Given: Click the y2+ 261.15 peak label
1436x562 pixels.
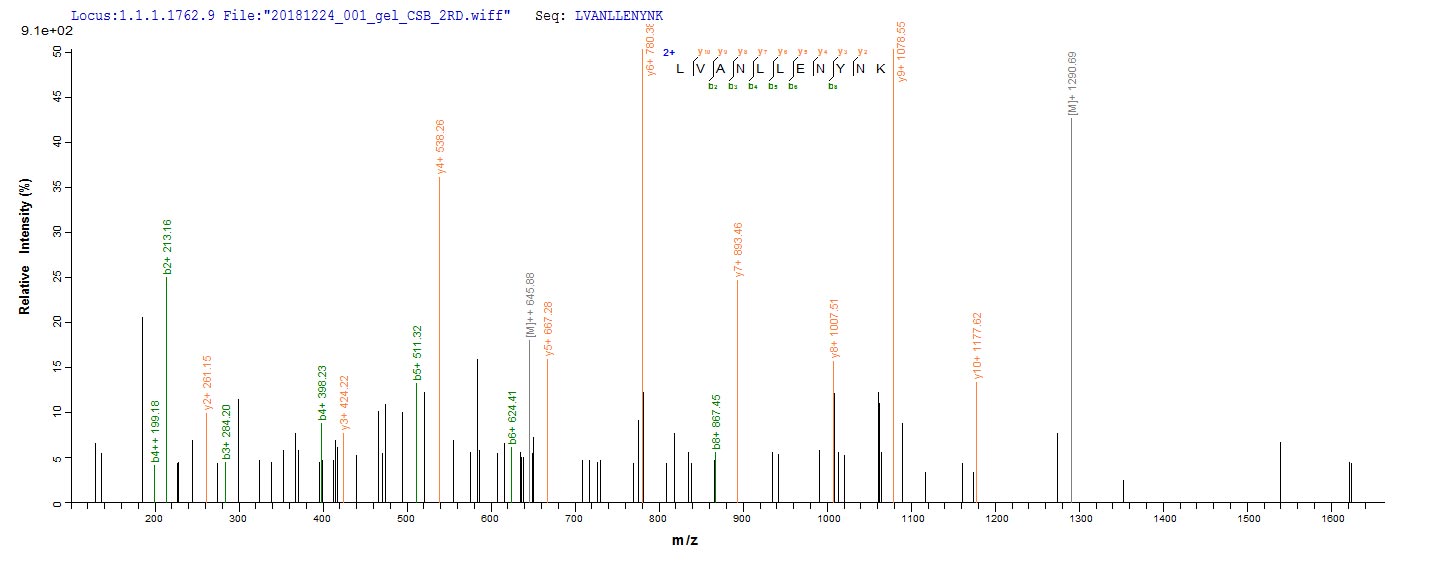Looking at the screenshot, I should [208, 382].
